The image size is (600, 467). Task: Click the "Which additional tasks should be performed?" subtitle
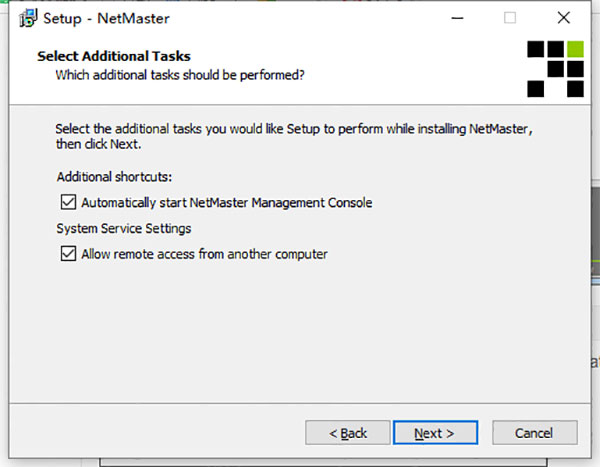[180, 74]
